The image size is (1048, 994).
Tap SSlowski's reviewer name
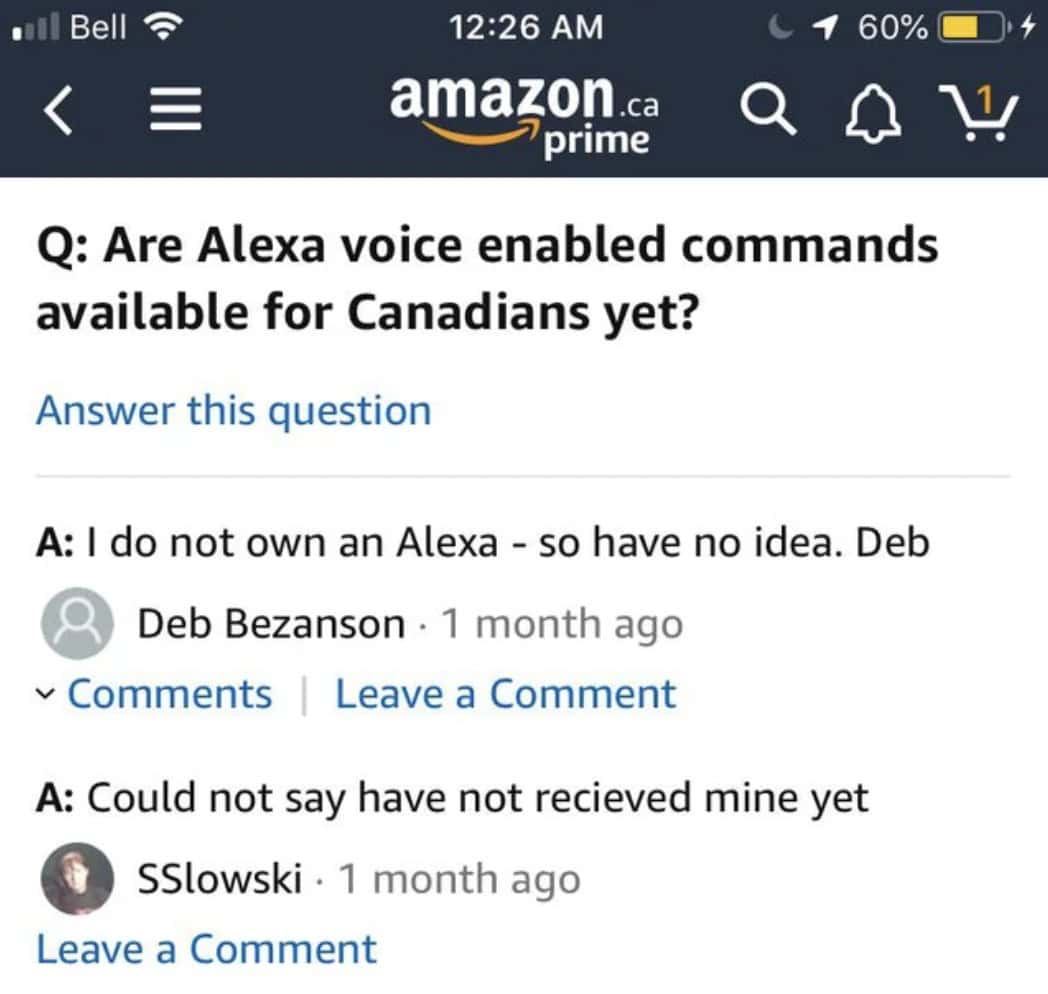[x=220, y=878]
